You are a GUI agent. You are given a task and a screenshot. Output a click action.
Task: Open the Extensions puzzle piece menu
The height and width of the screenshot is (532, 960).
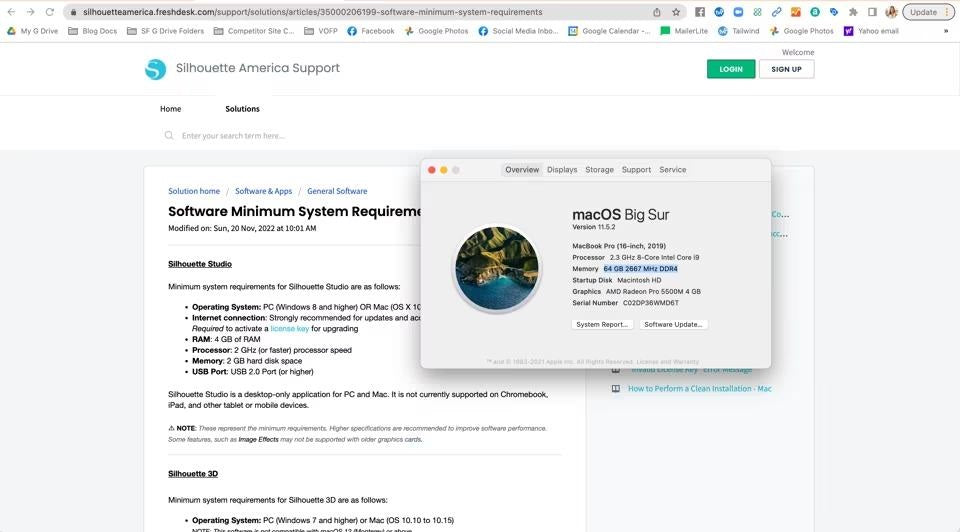[853, 12]
